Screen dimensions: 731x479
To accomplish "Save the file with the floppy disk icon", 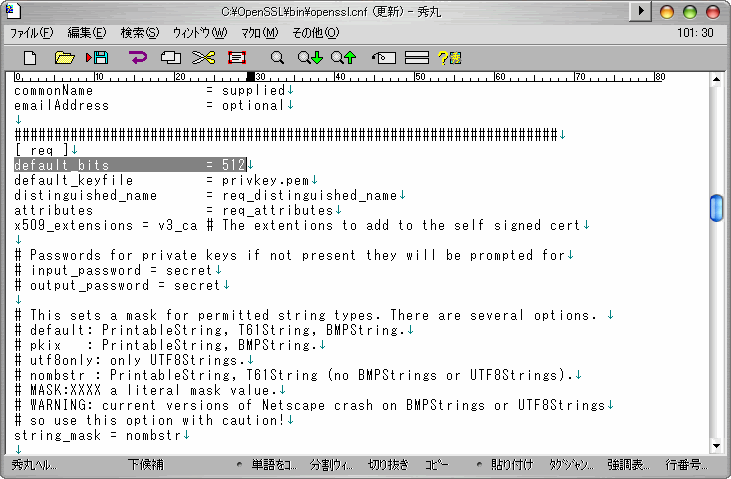I will point(97,58).
